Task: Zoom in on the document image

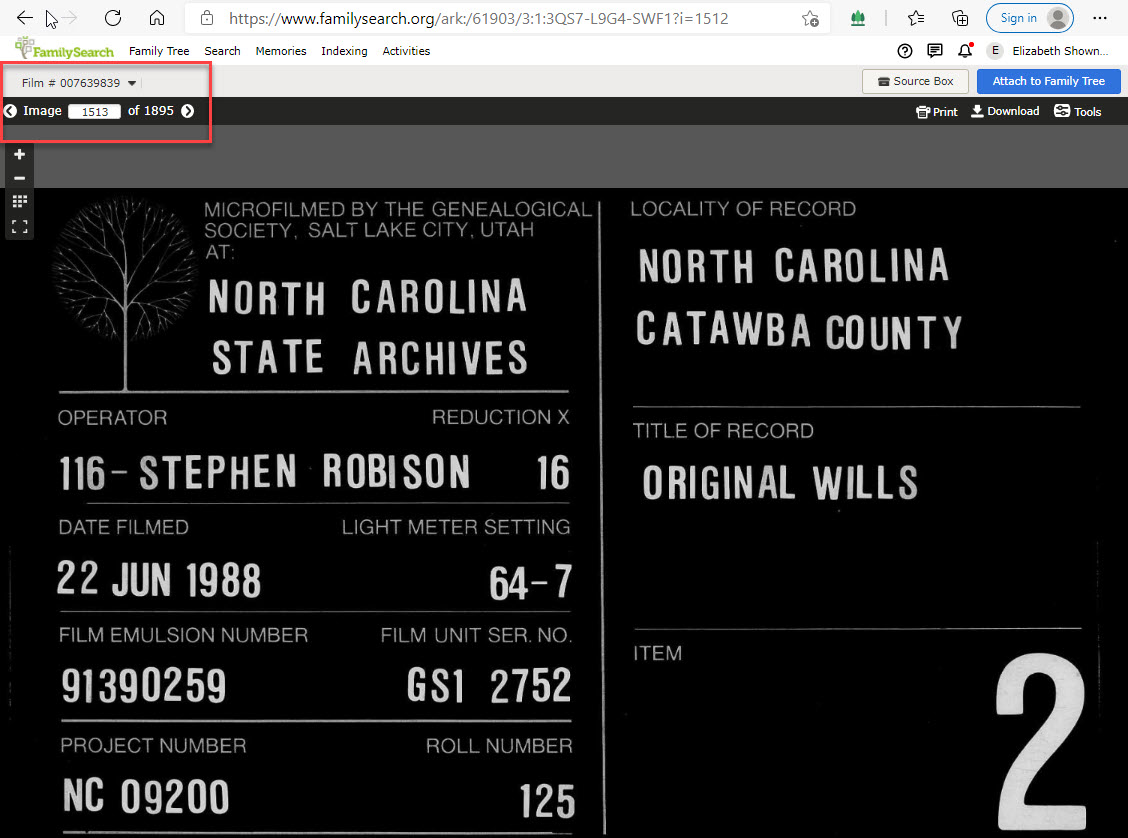Action: click(x=19, y=154)
